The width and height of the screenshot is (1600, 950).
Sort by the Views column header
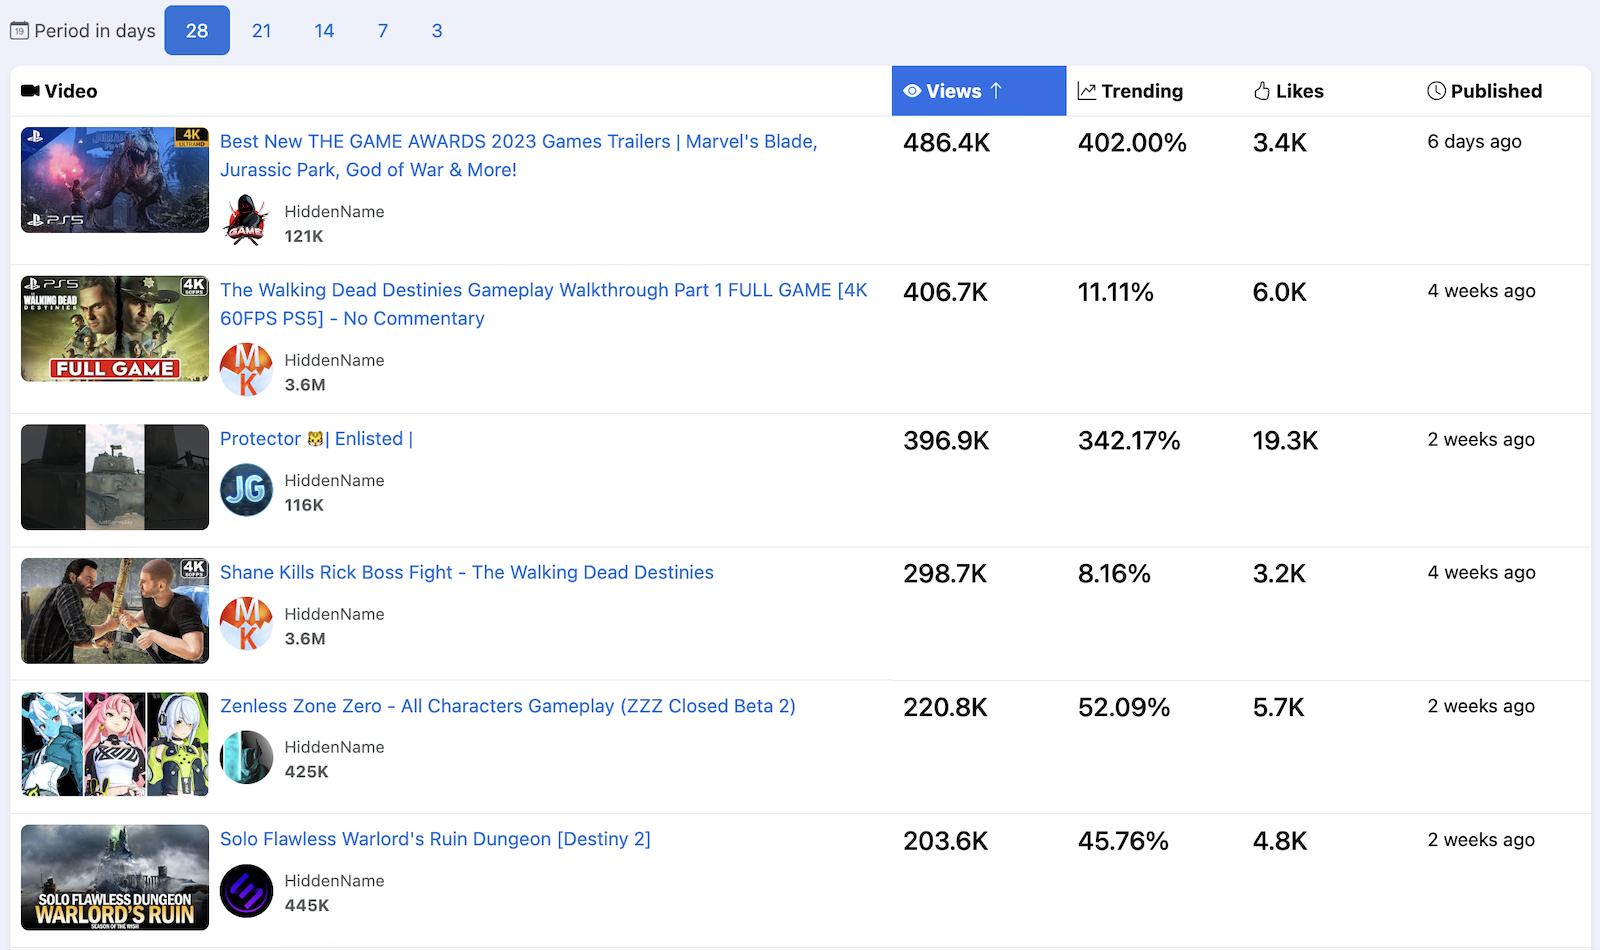tap(979, 91)
